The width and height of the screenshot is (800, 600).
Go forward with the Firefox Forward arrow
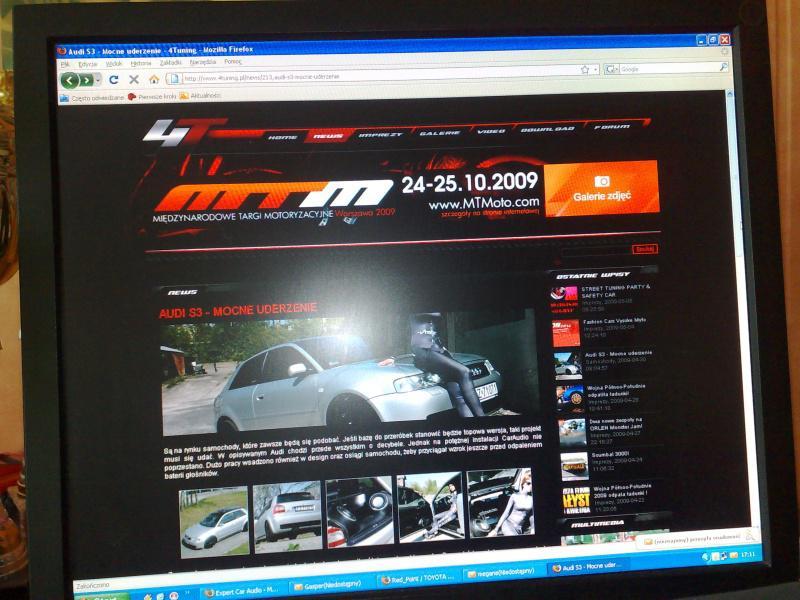click(87, 80)
